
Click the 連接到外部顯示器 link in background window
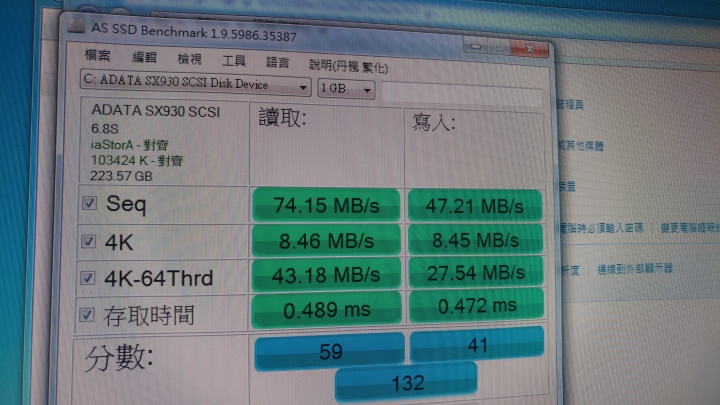[x=635, y=269]
